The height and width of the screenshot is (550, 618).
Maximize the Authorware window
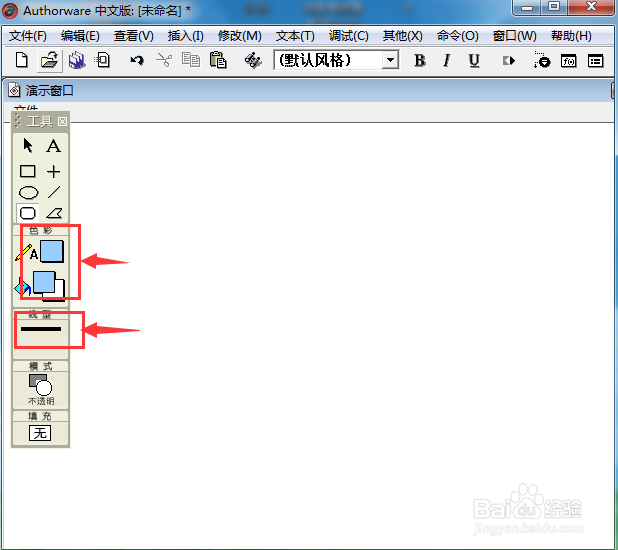point(554,7)
